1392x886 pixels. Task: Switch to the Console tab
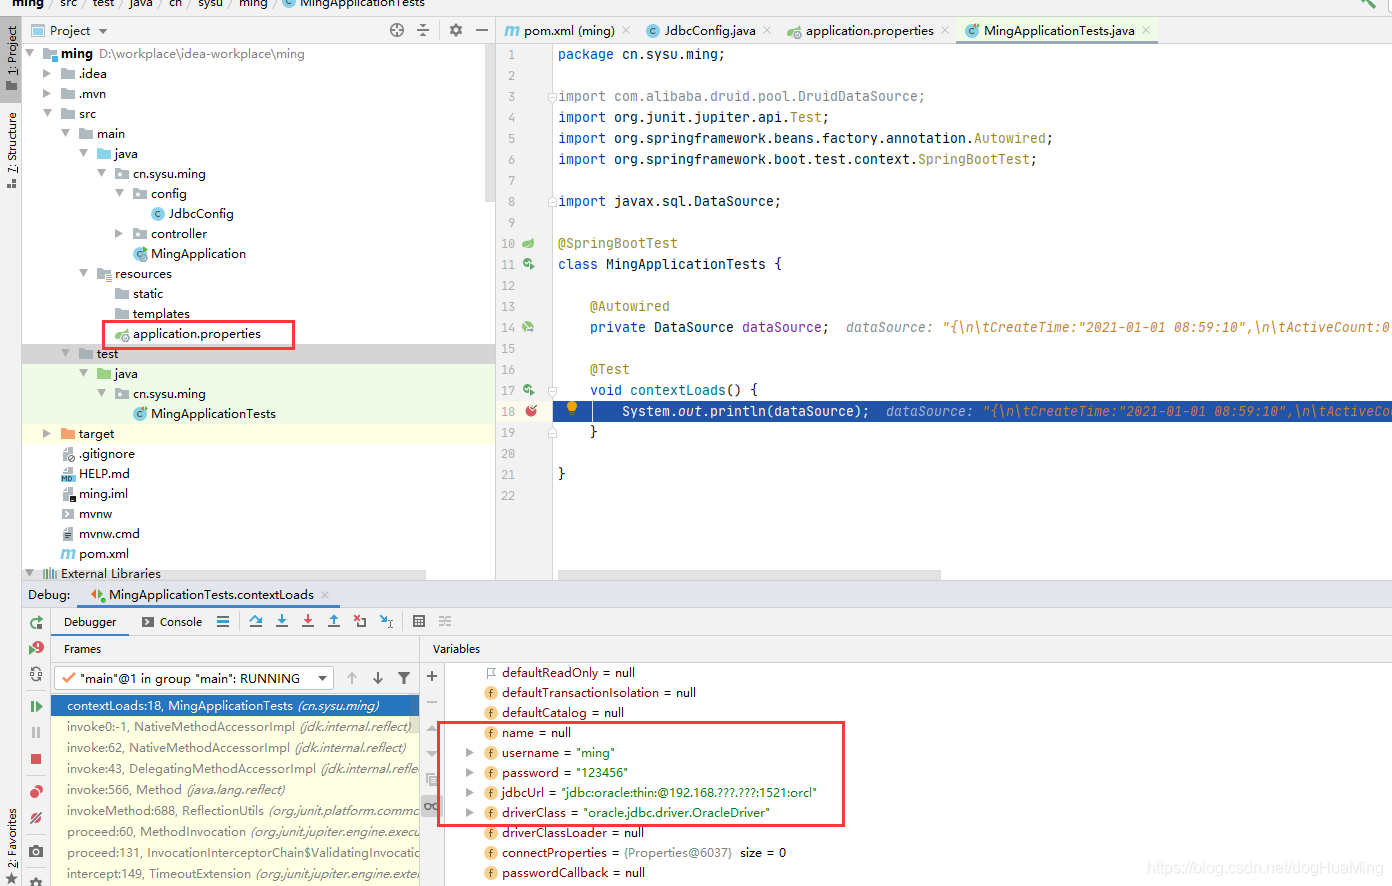point(172,622)
